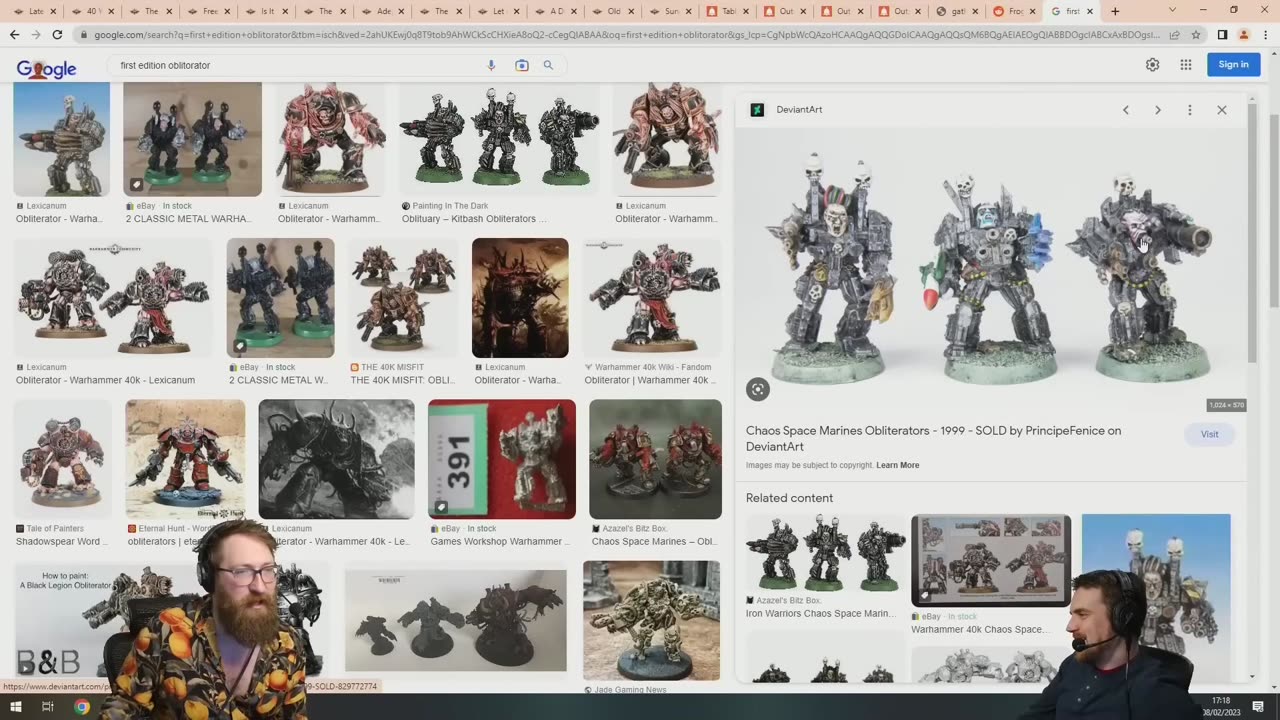Open Jade Gaming News result image
Screen dimensions: 1280x720
pos(652,620)
